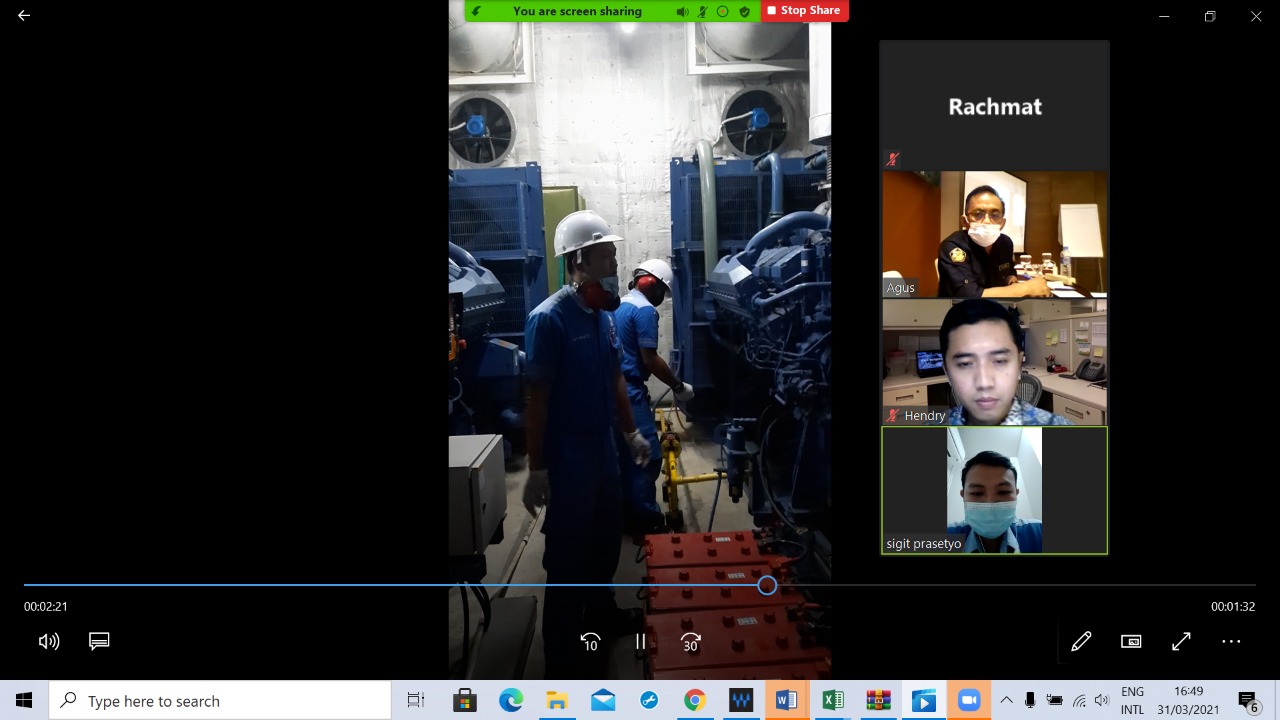The width and height of the screenshot is (1280, 720).
Task: Open battery status in tray
Action: click(1054, 701)
